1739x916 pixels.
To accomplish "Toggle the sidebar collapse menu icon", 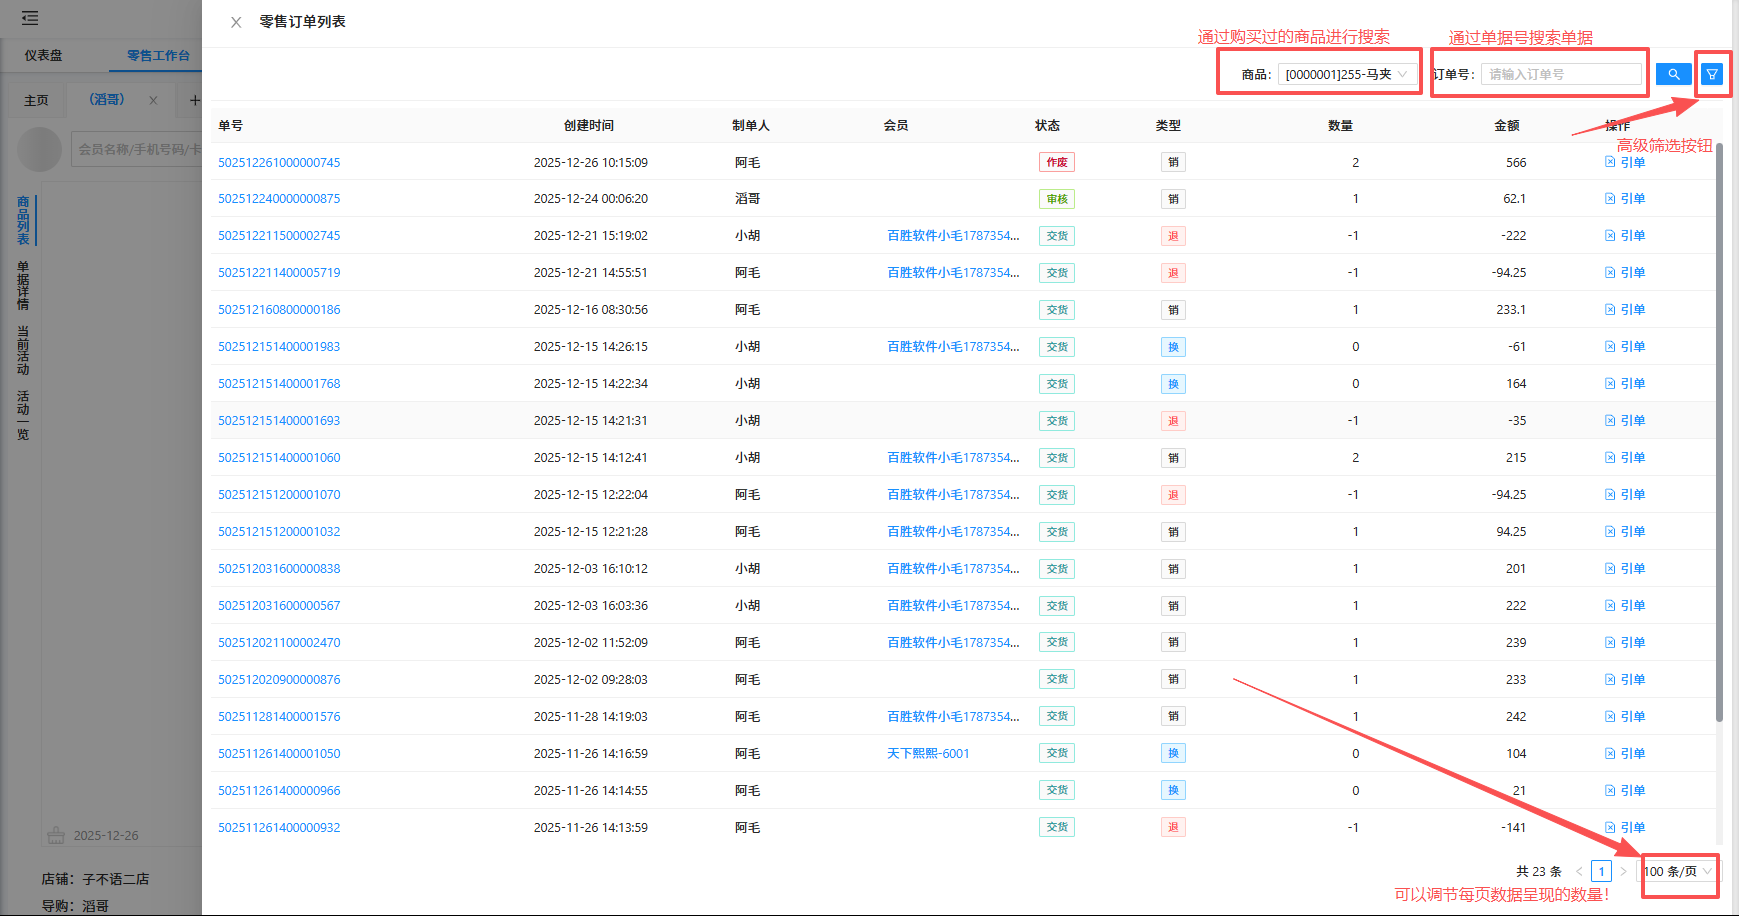I will click(30, 18).
